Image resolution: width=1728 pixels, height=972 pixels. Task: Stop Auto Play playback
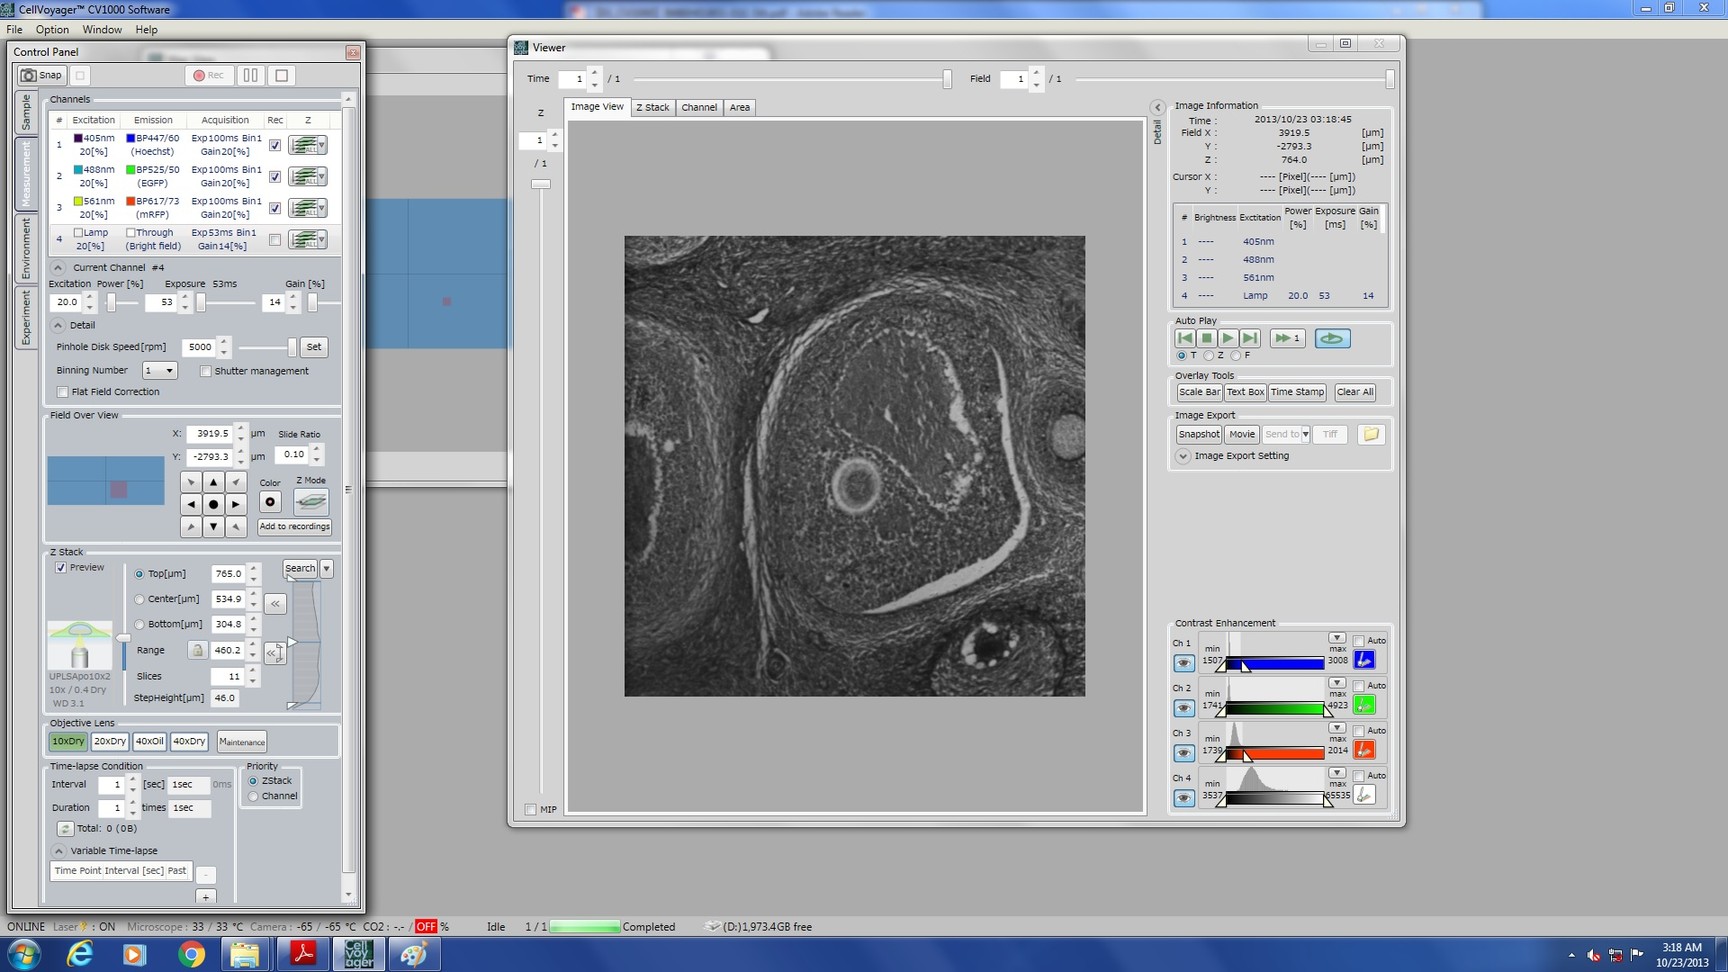coord(1207,338)
